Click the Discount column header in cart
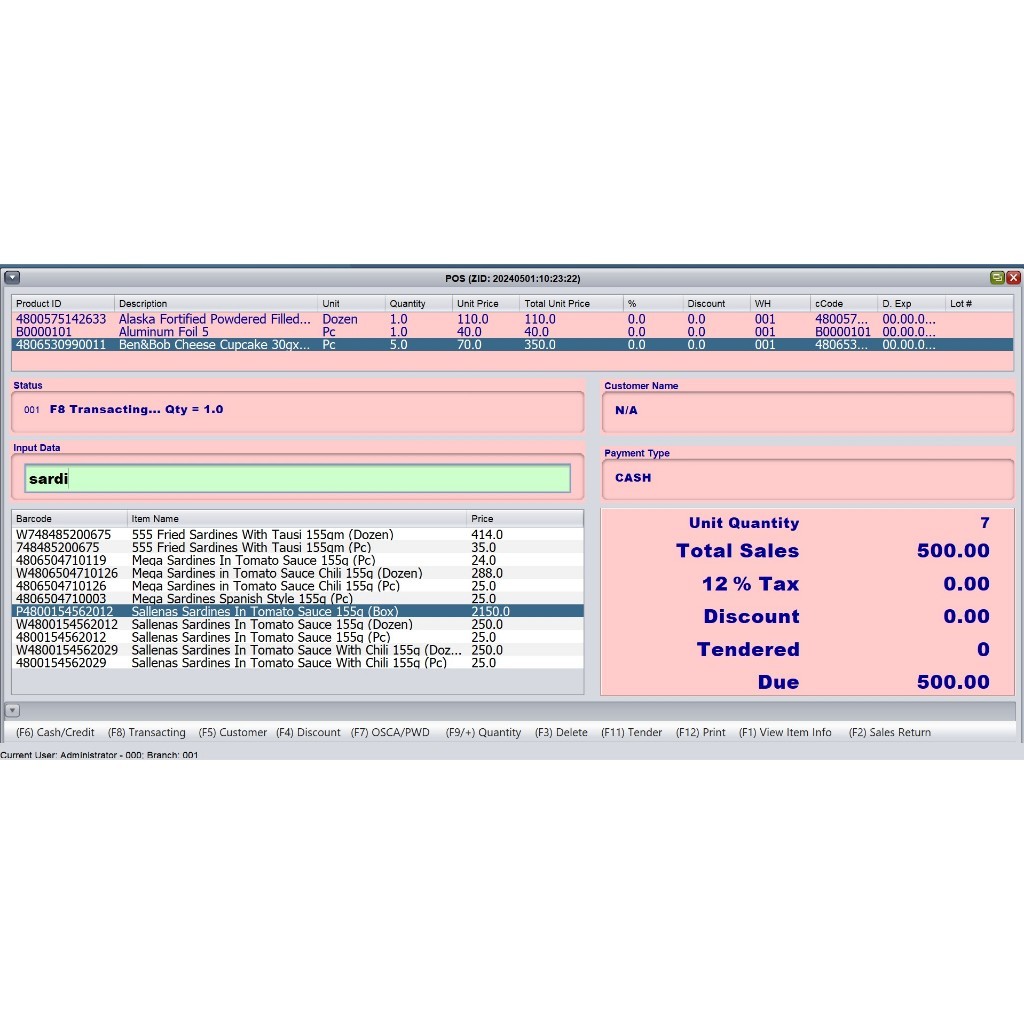 coord(716,304)
